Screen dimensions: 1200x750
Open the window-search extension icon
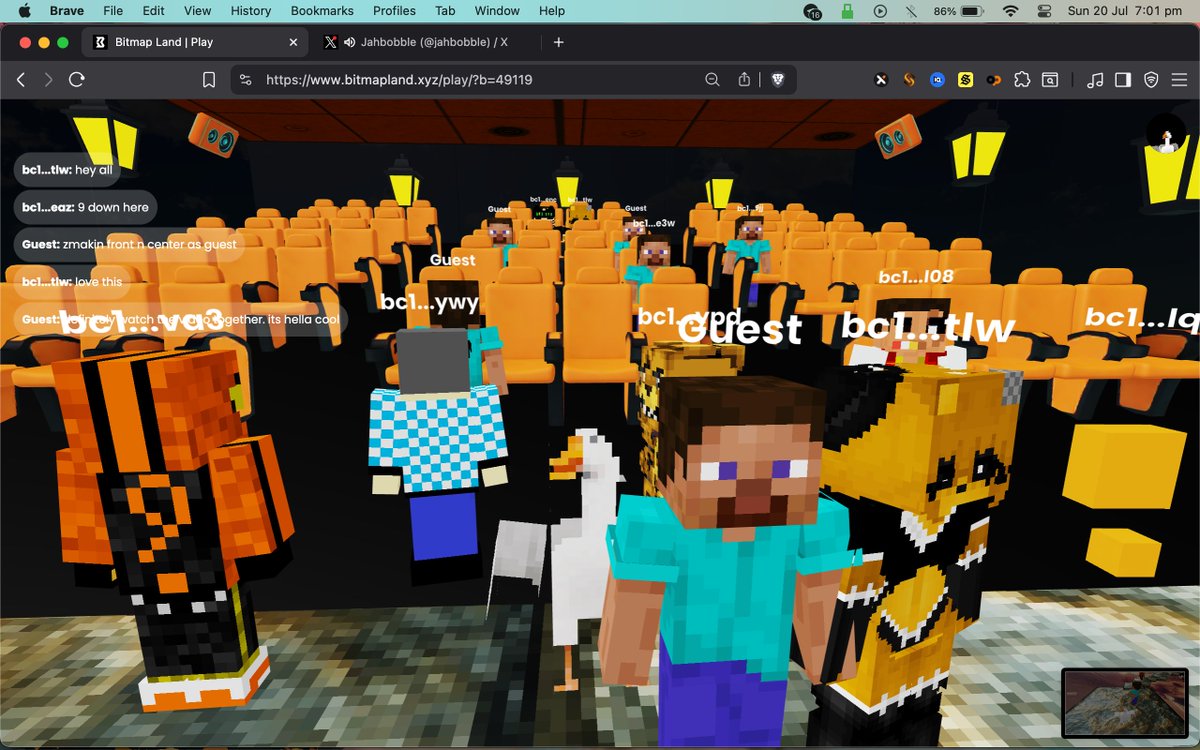point(1050,80)
